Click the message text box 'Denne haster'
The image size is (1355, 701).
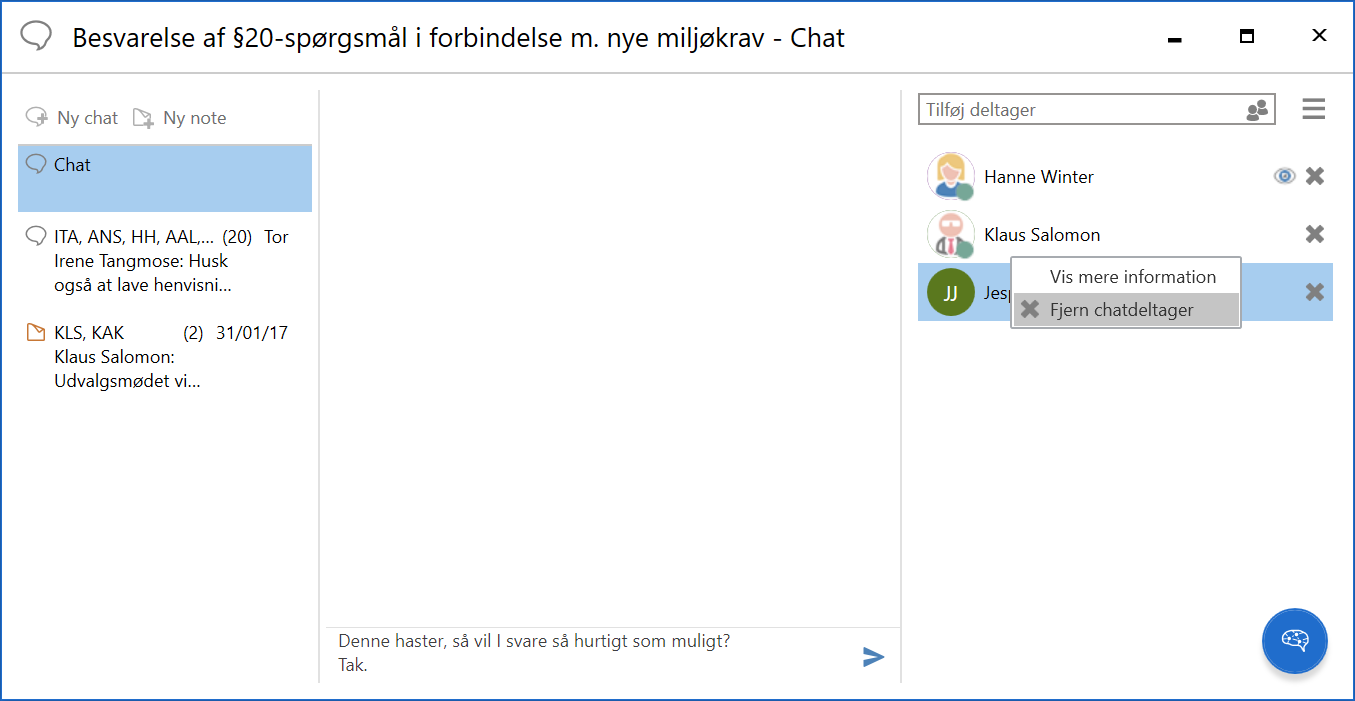coord(590,653)
